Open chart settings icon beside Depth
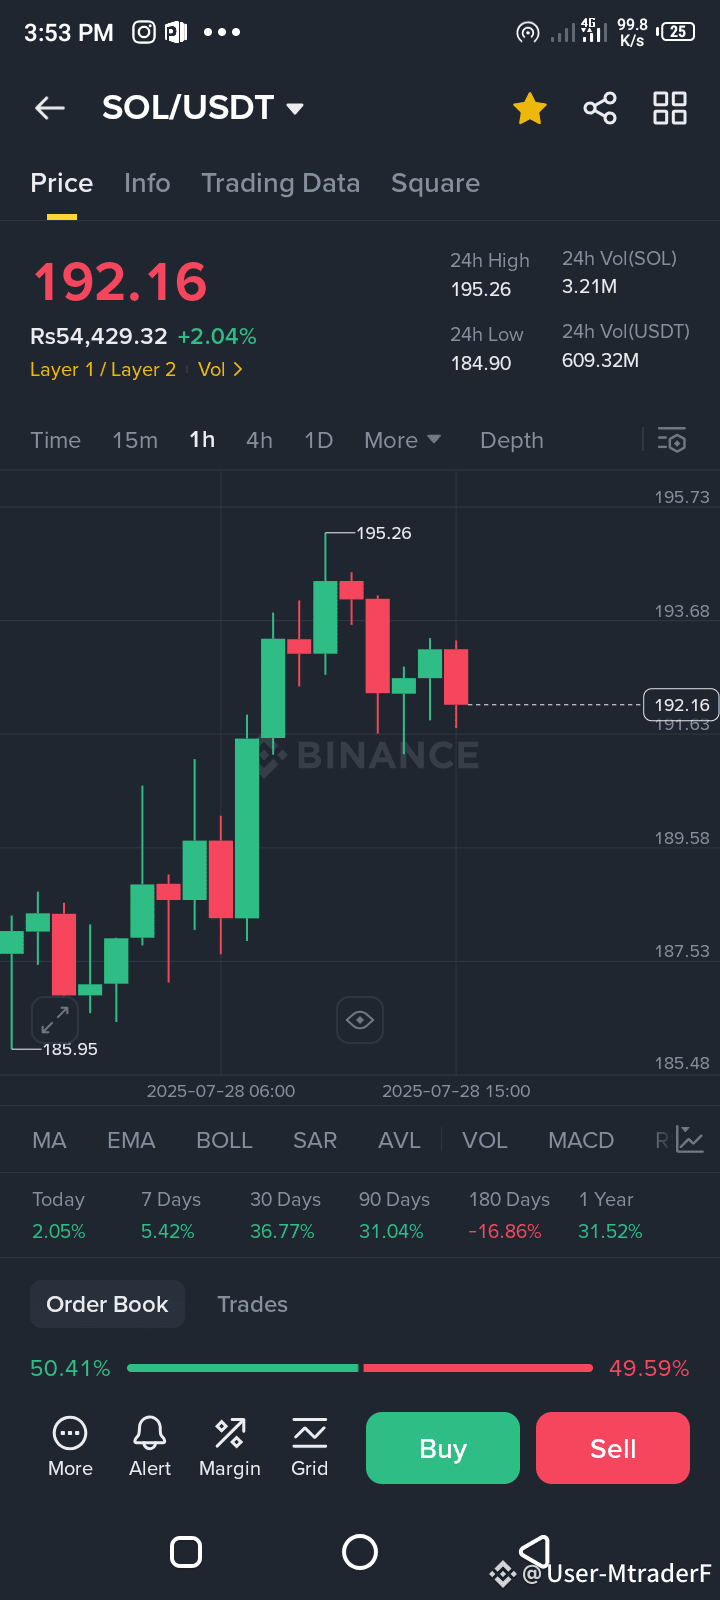The width and height of the screenshot is (720, 1600). click(671, 440)
